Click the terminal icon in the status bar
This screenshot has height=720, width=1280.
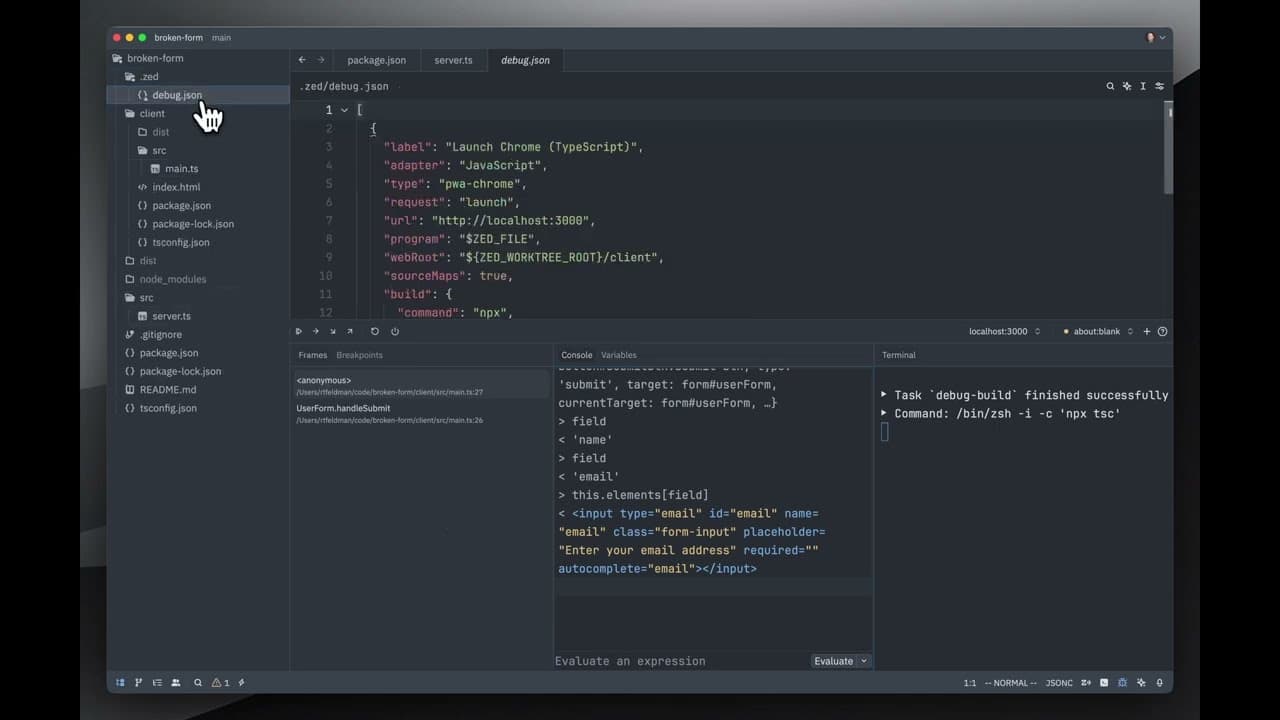click(x=1103, y=683)
